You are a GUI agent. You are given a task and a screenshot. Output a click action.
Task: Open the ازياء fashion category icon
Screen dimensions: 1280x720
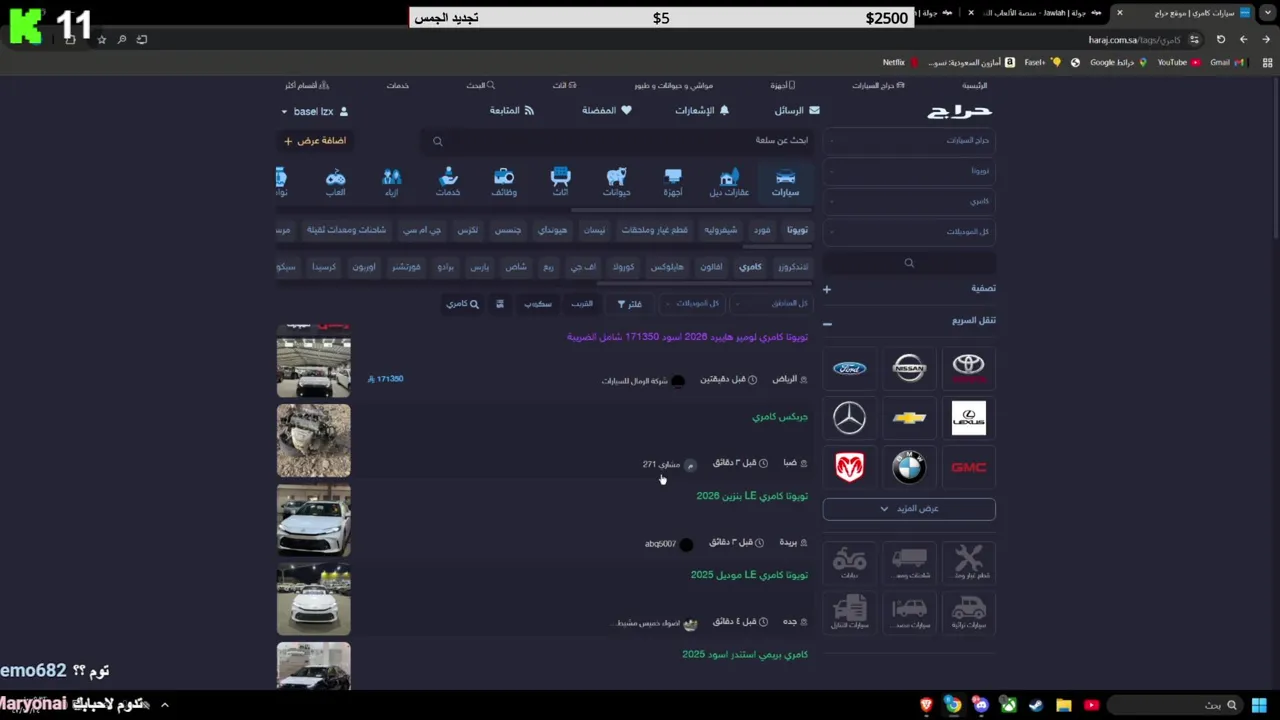(392, 182)
